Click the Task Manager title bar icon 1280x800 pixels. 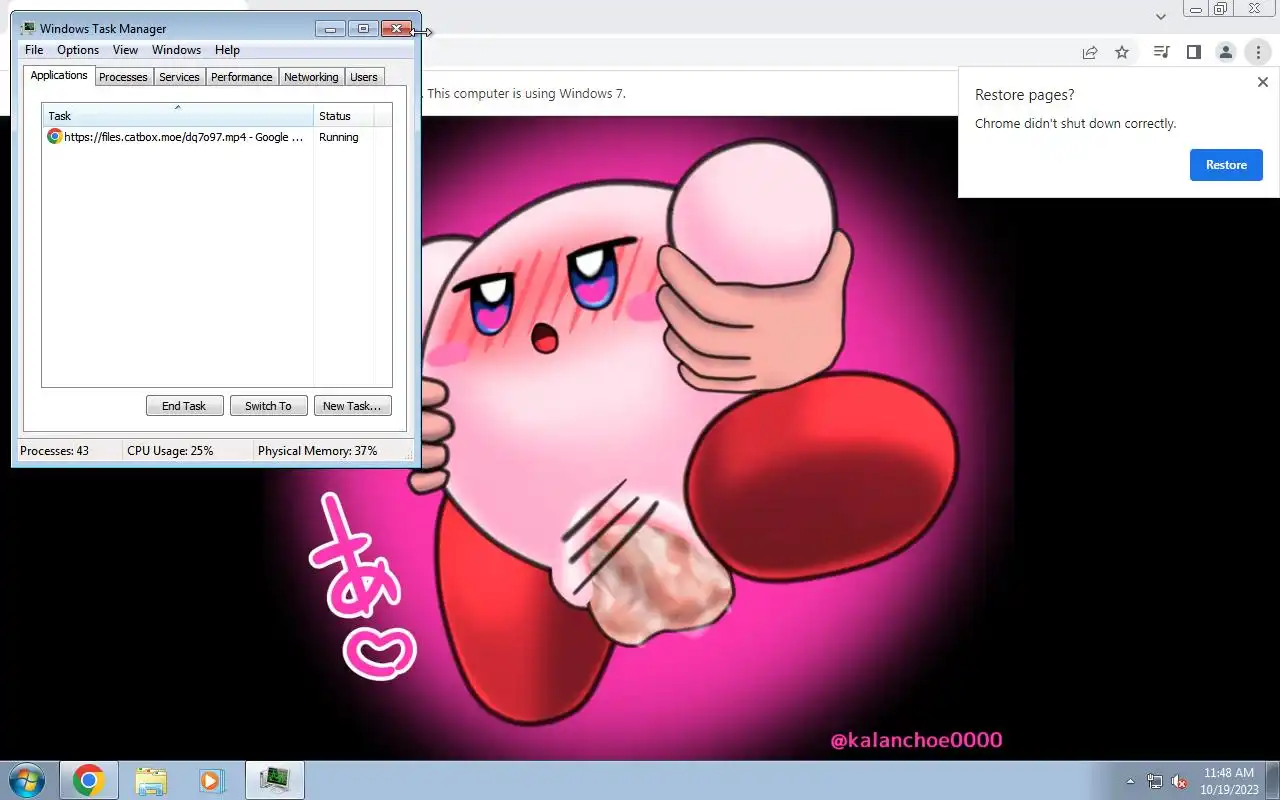coord(28,29)
